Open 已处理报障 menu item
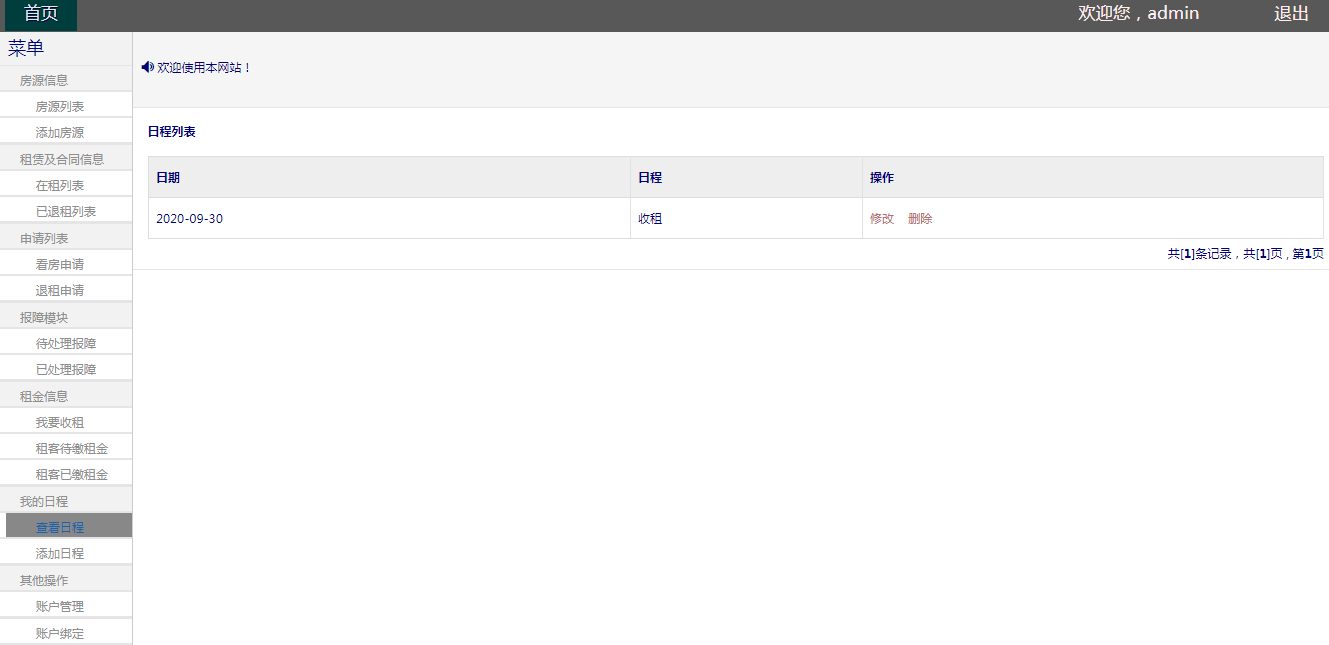The width and height of the screenshot is (1329, 645). click(66, 369)
